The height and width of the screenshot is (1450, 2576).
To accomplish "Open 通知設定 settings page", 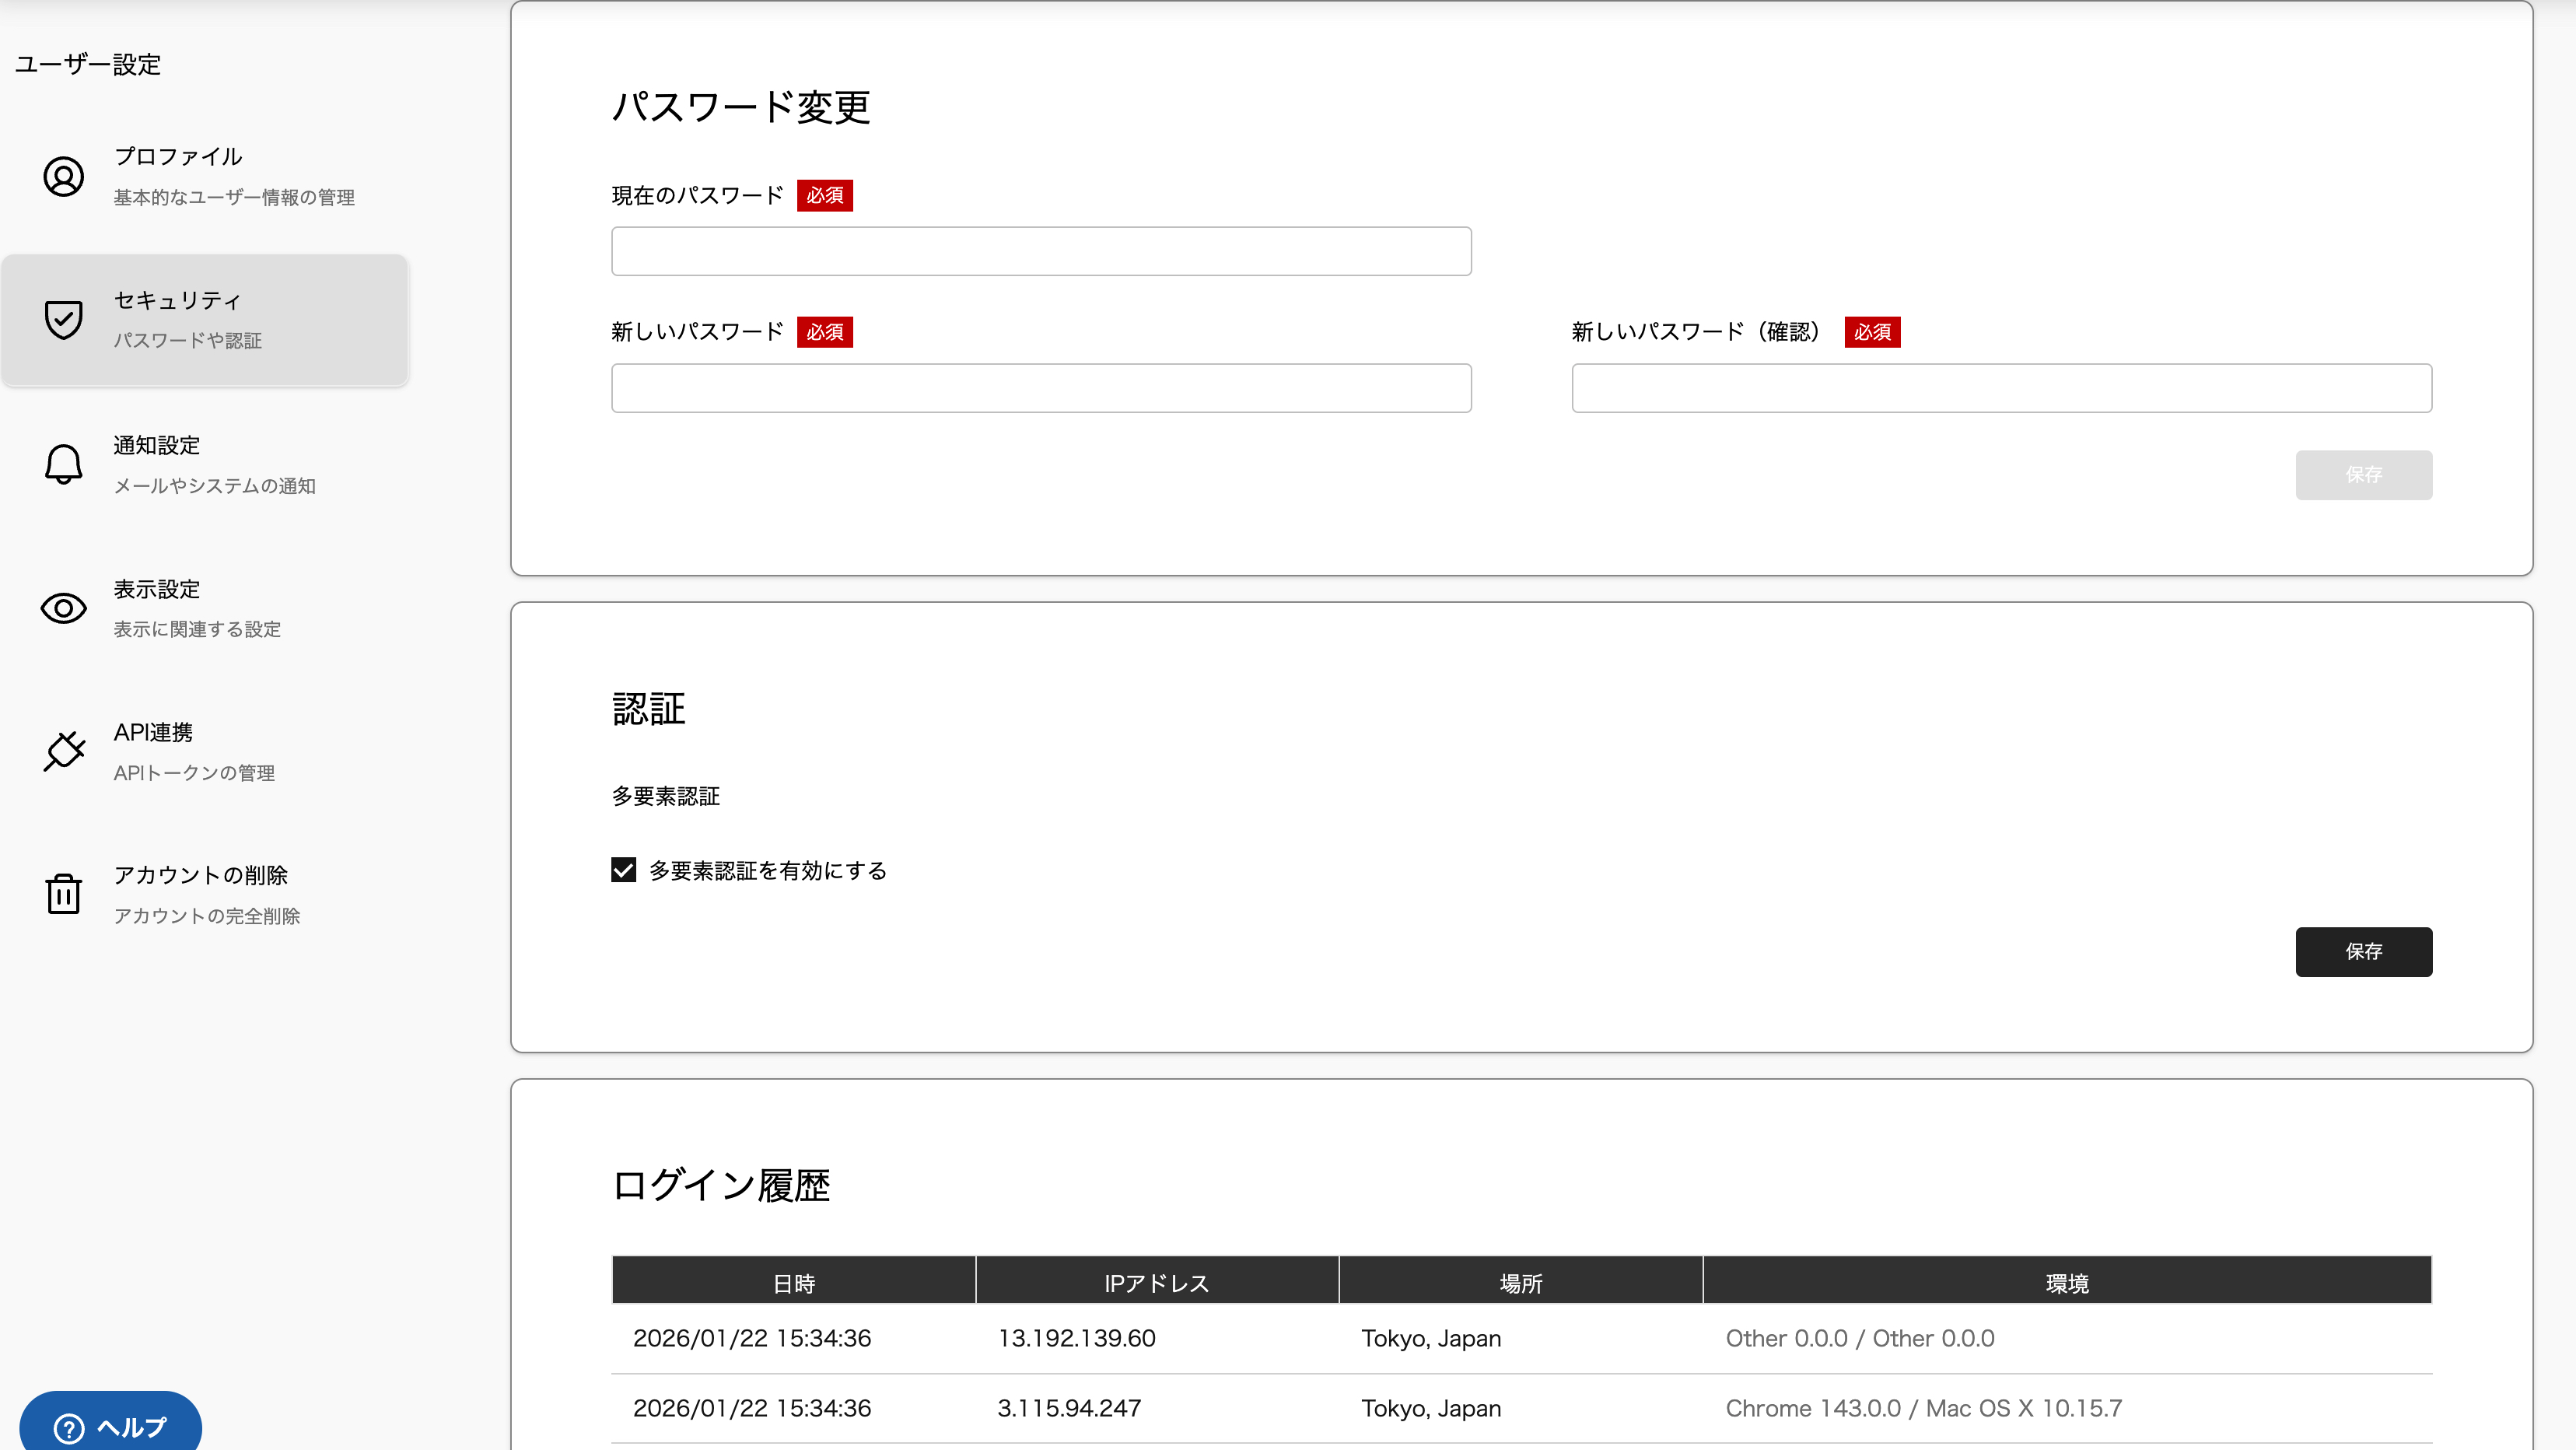I will point(204,464).
